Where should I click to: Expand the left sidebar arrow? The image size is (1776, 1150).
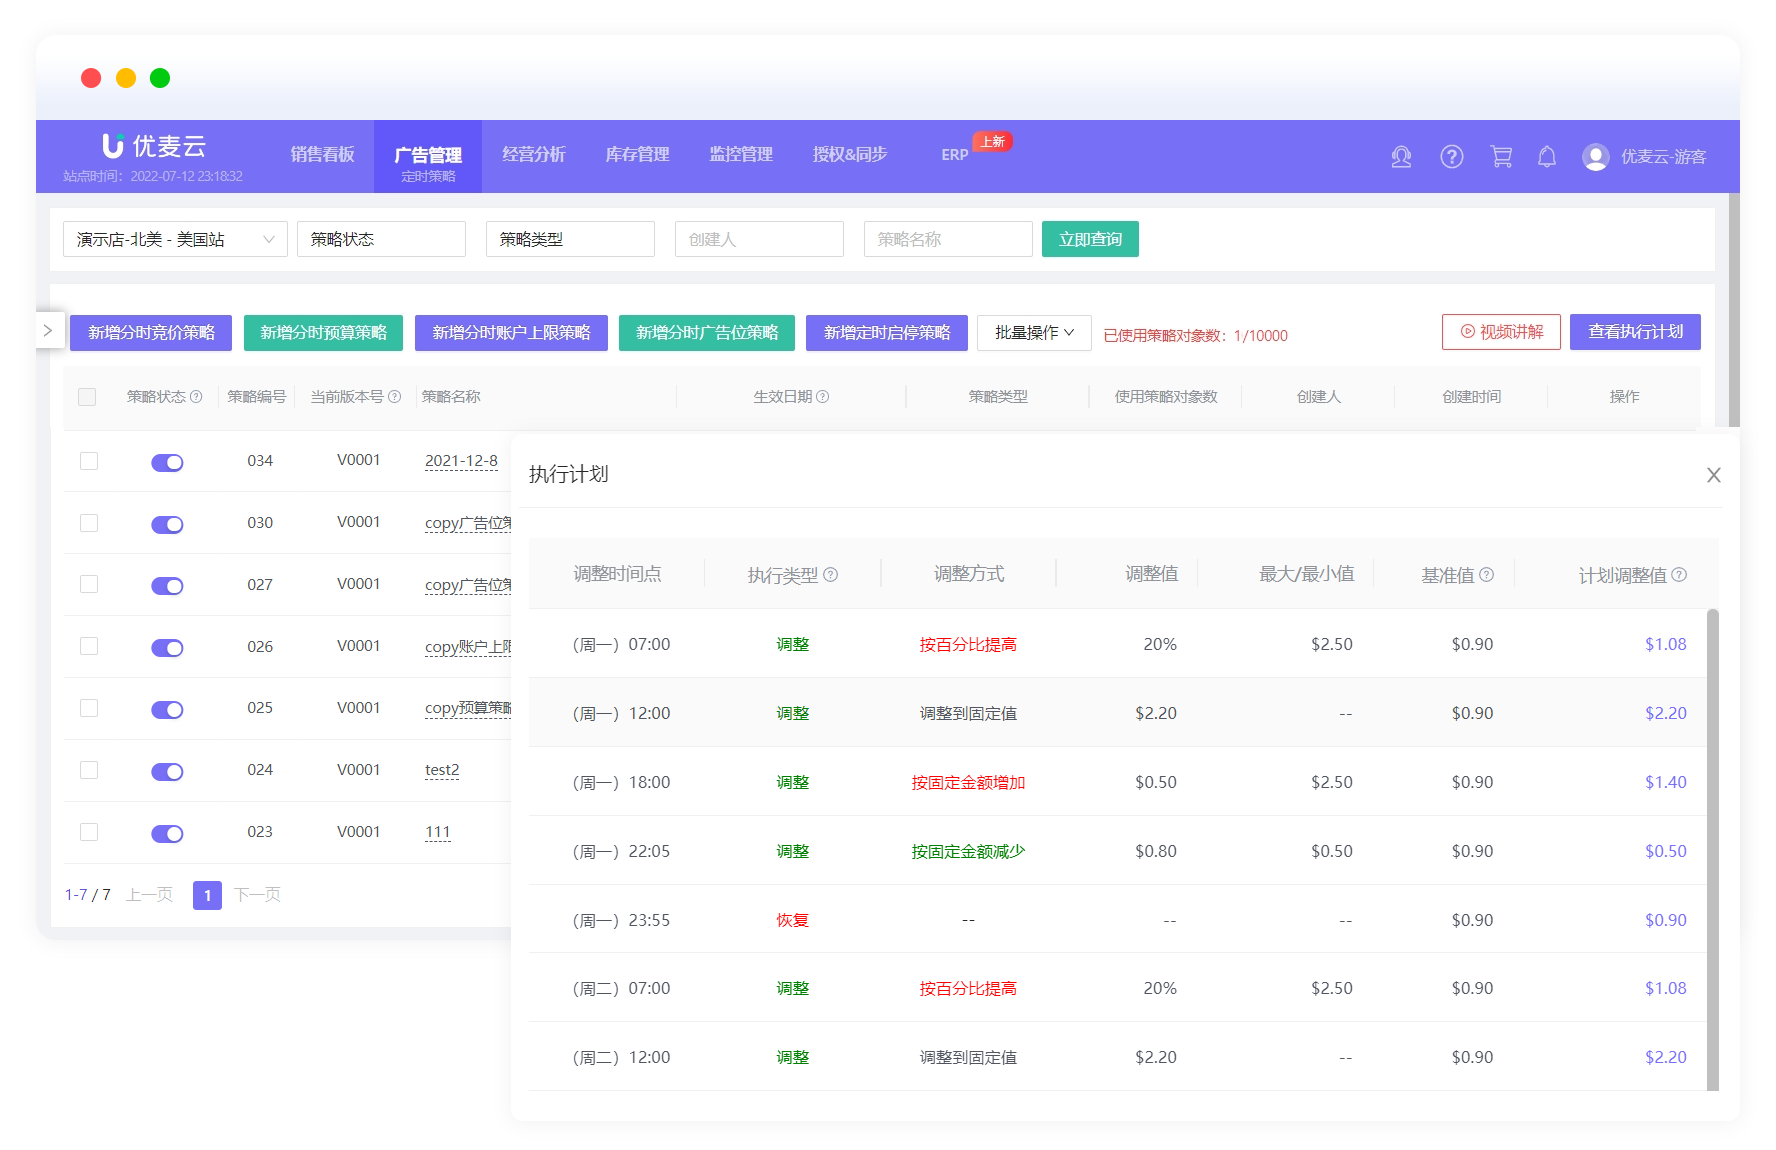(47, 331)
